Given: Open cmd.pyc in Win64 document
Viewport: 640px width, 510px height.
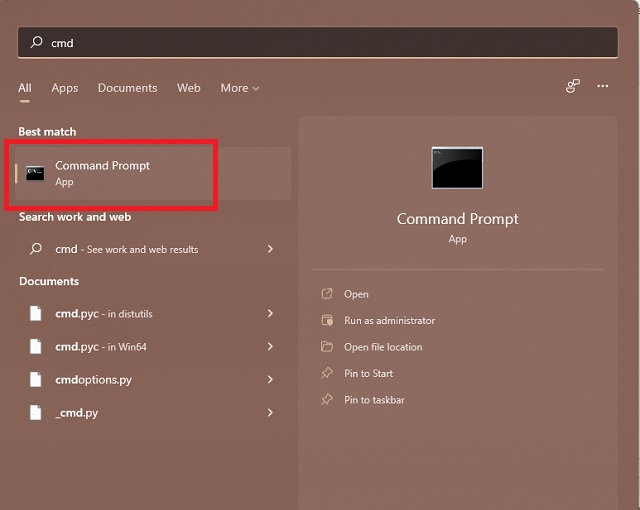Looking at the screenshot, I should [x=100, y=347].
